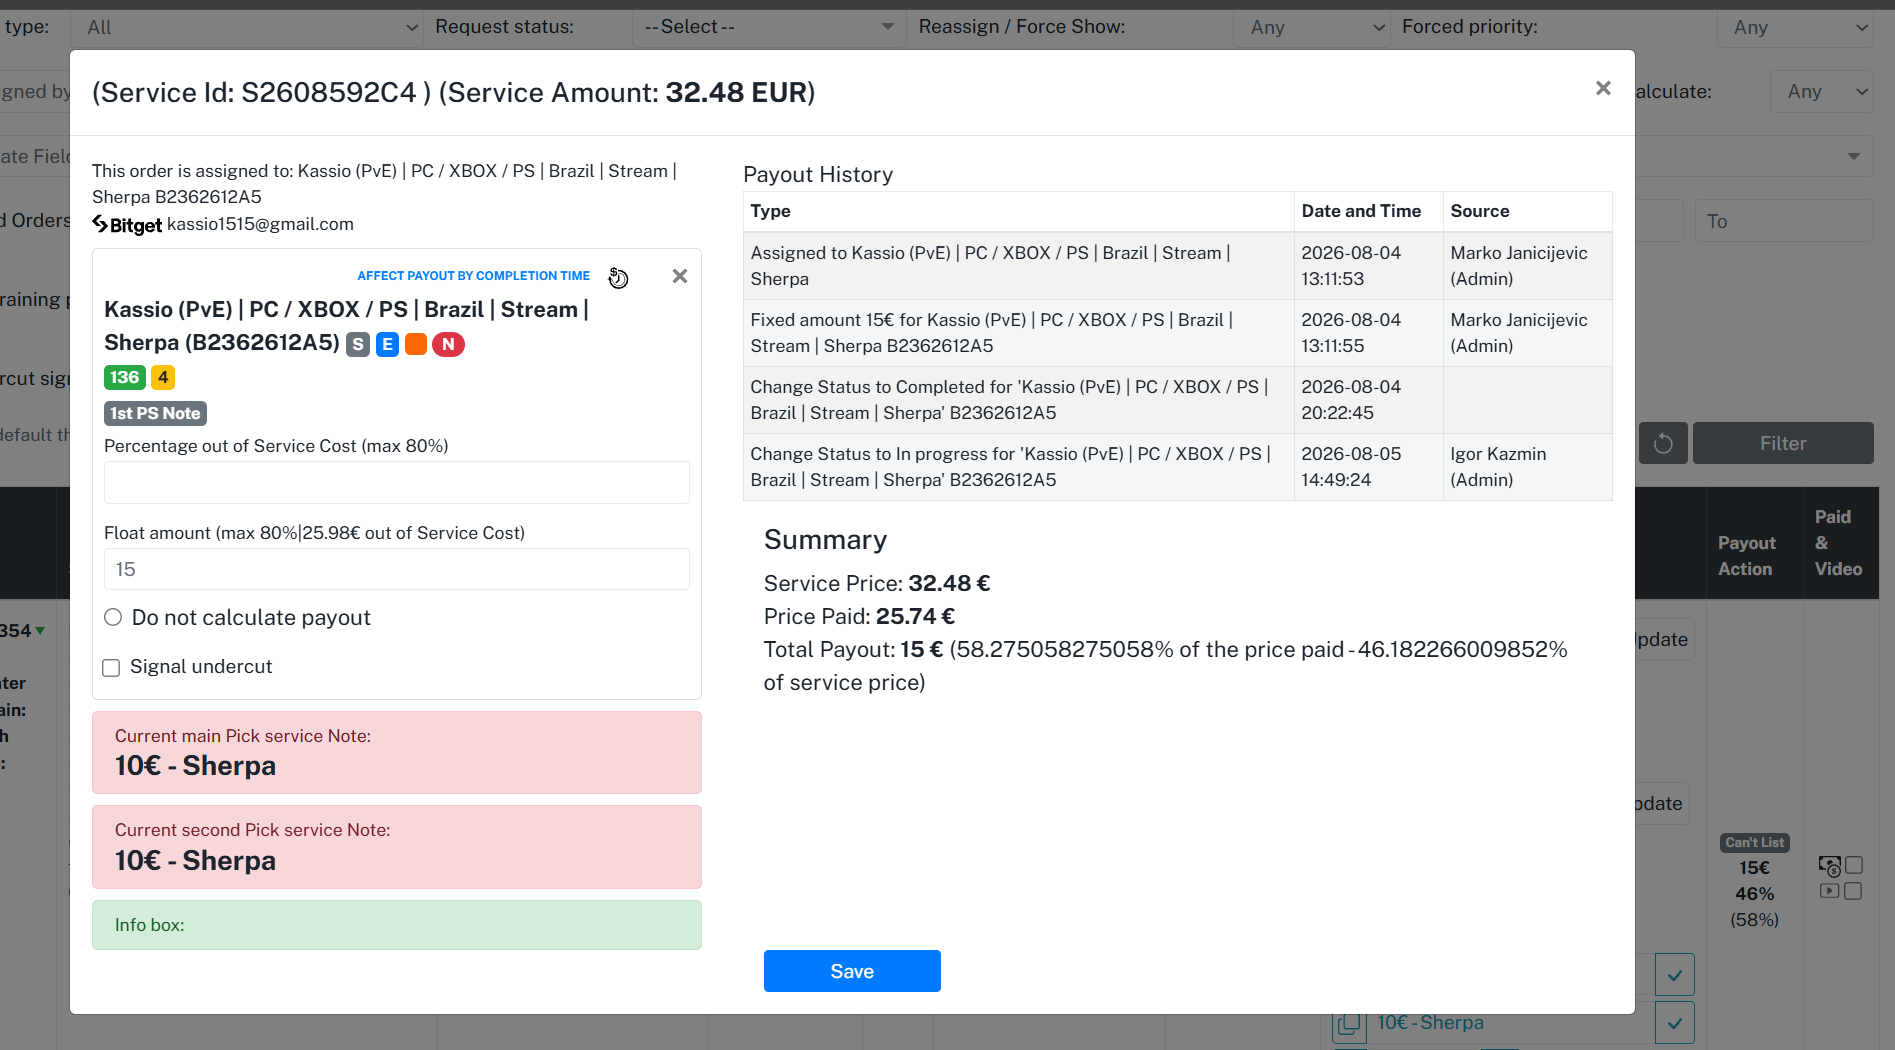The height and width of the screenshot is (1050, 1895).
Task: Tick the Paid checkbox beside money icon
Action: (x=1854, y=865)
